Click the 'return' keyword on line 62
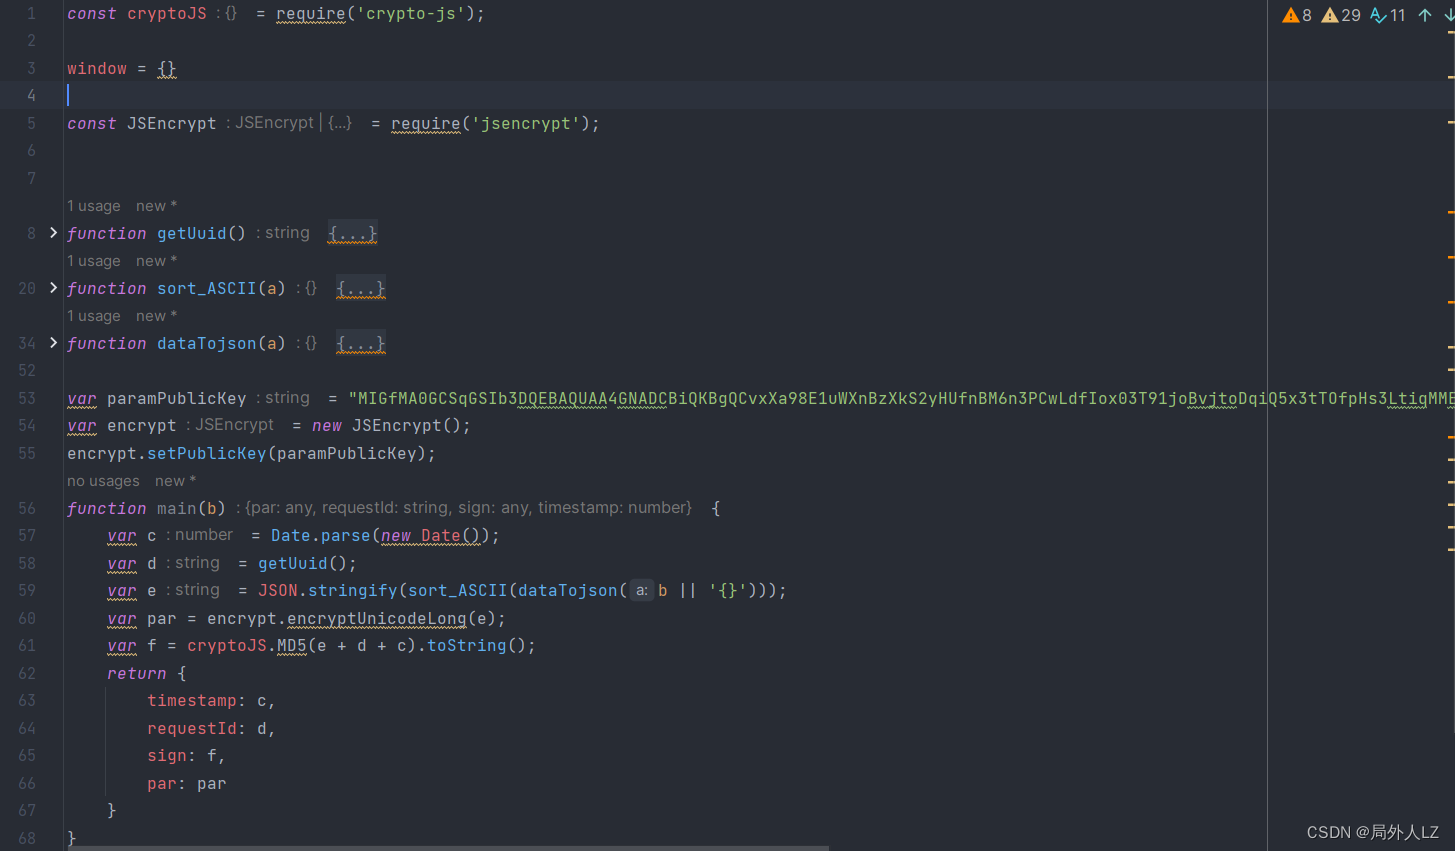1455x851 pixels. pos(137,674)
